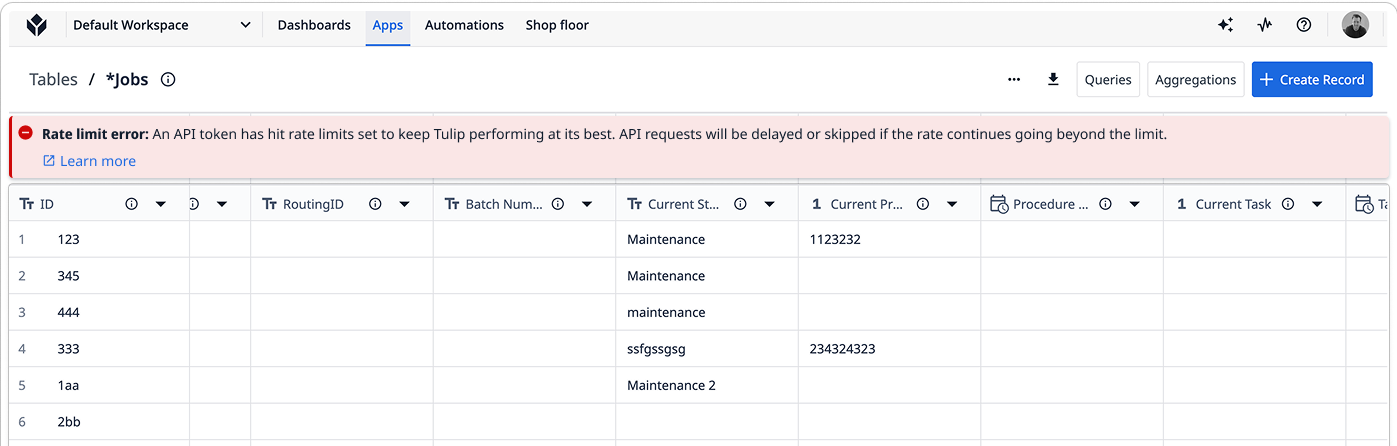The height and width of the screenshot is (446, 1397).
Task: Click the Tulip logo home icon
Action: click(x=36, y=25)
